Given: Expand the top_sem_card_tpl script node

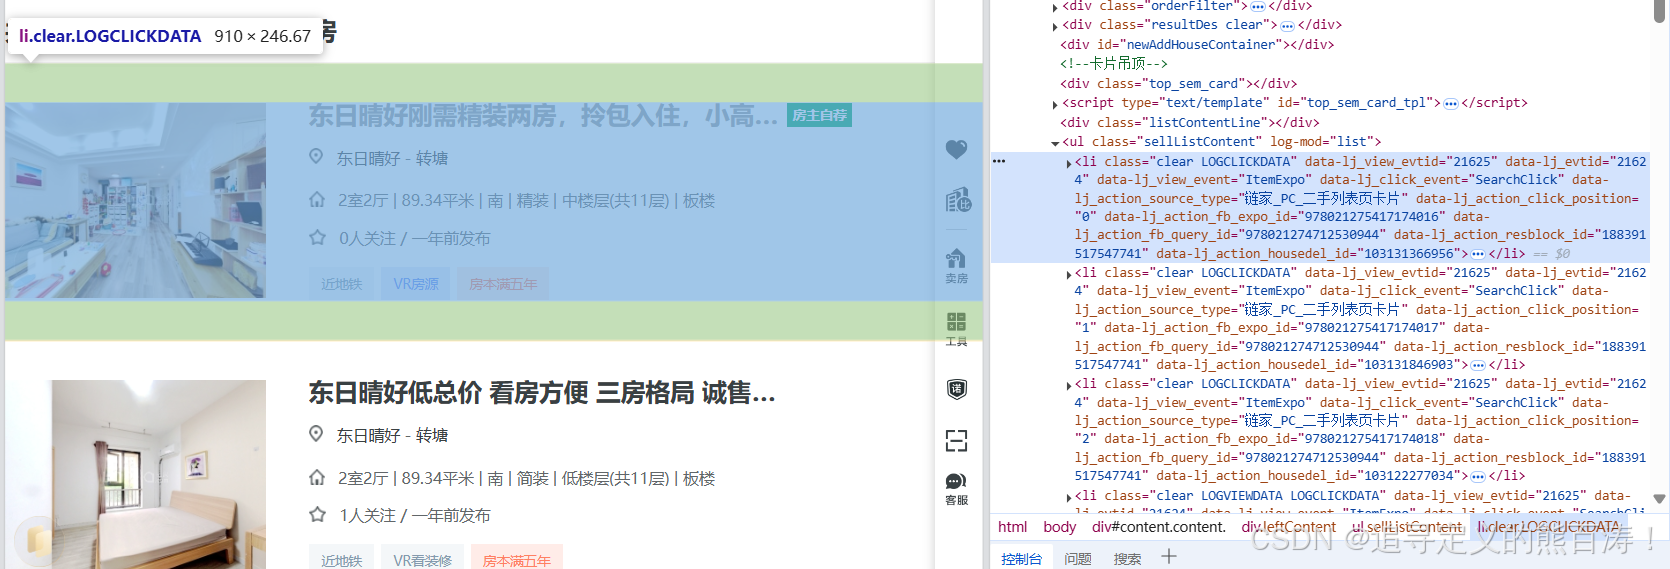Looking at the screenshot, I should 1055,103.
